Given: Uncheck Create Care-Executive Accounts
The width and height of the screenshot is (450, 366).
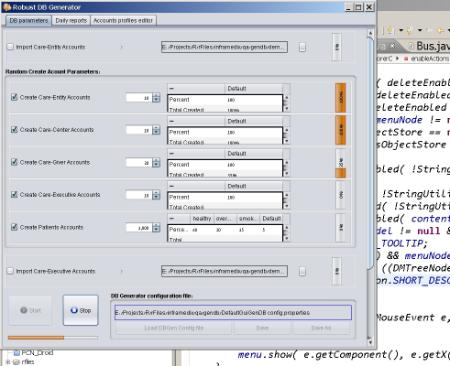Looking at the screenshot, I should point(14,194).
